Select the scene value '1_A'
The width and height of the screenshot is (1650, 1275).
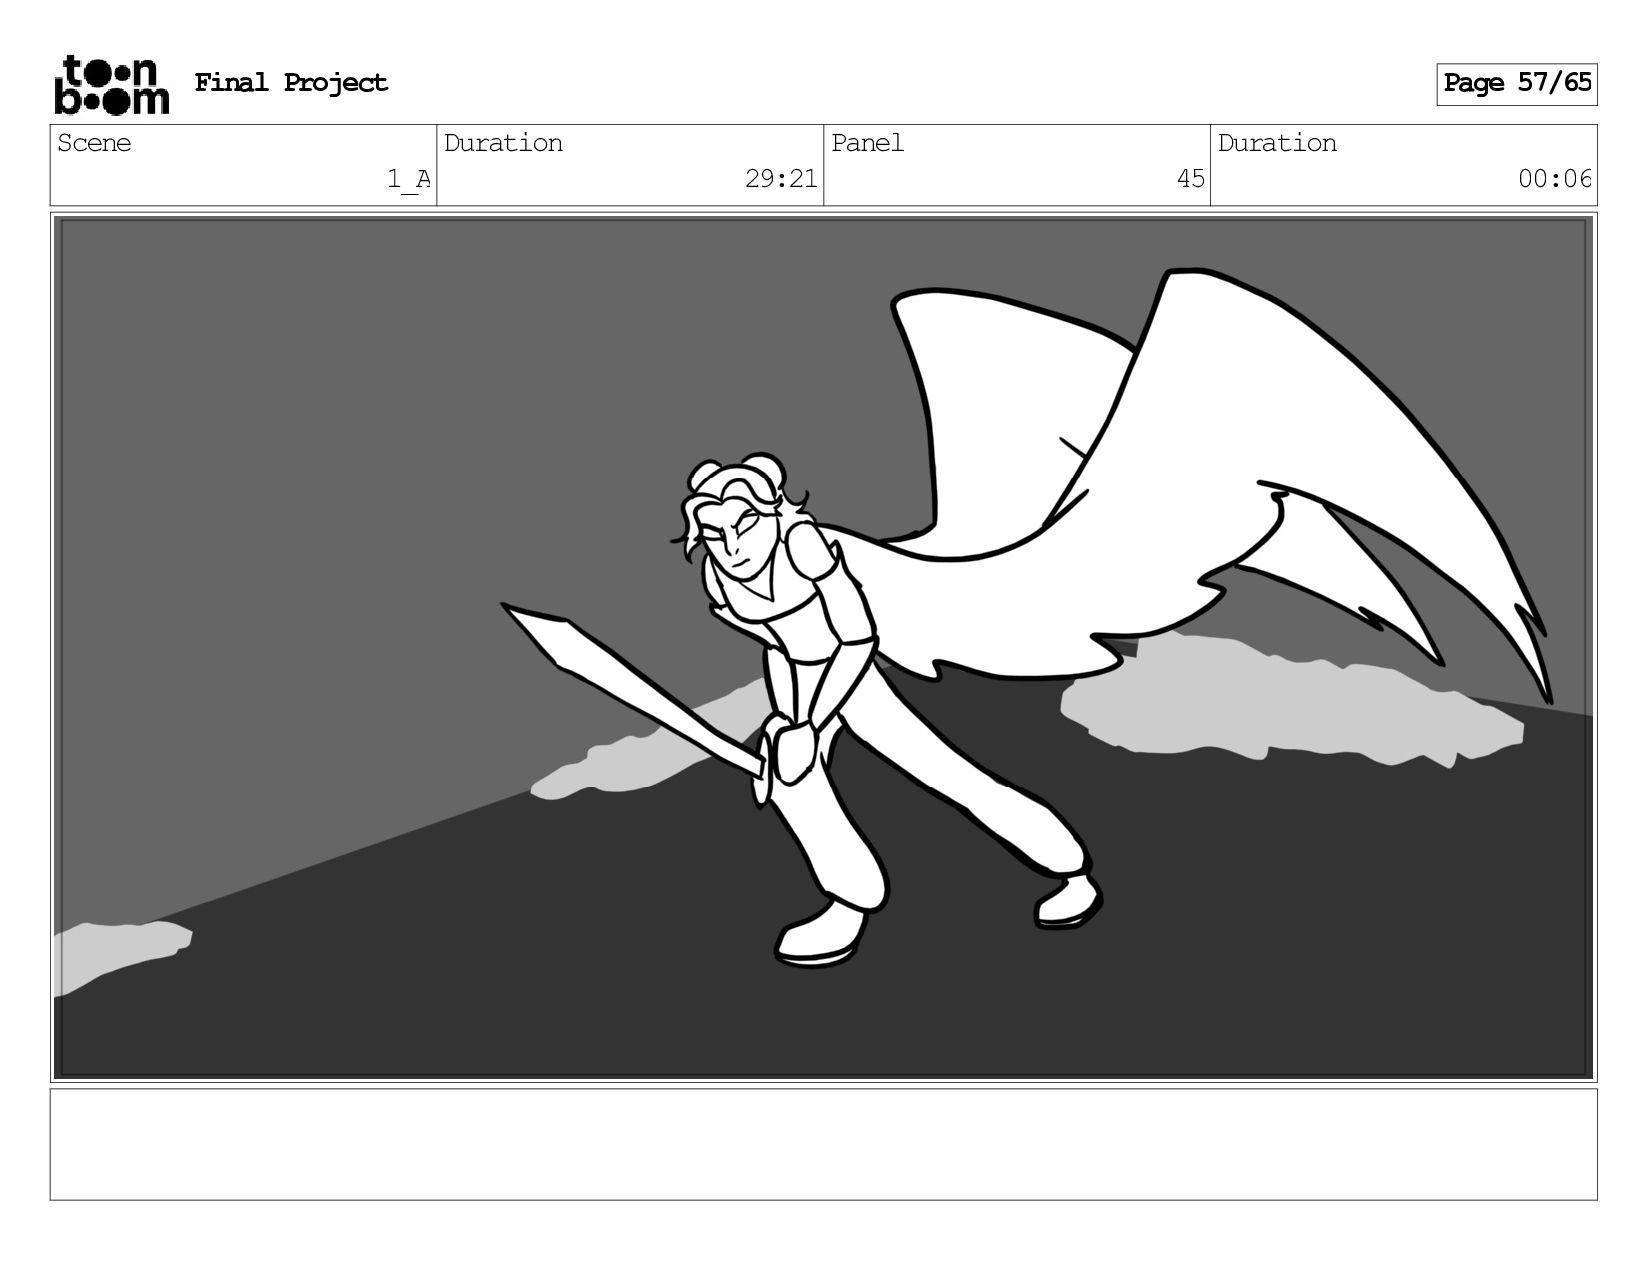(409, 179)
